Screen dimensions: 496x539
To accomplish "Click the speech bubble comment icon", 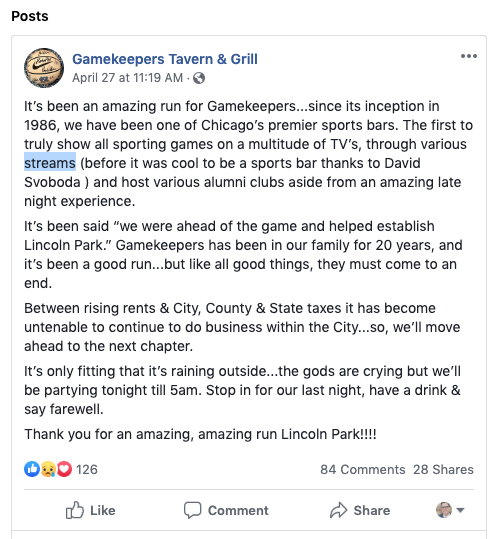I will (x=192, y=510).
